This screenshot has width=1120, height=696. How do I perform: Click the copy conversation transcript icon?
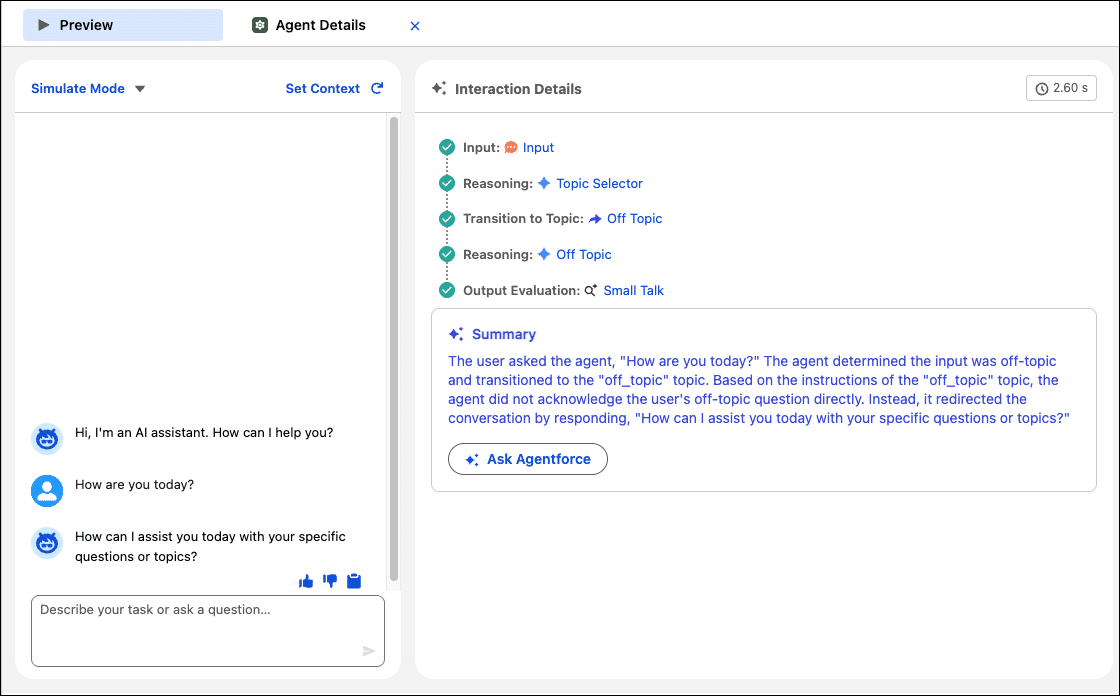354,580
